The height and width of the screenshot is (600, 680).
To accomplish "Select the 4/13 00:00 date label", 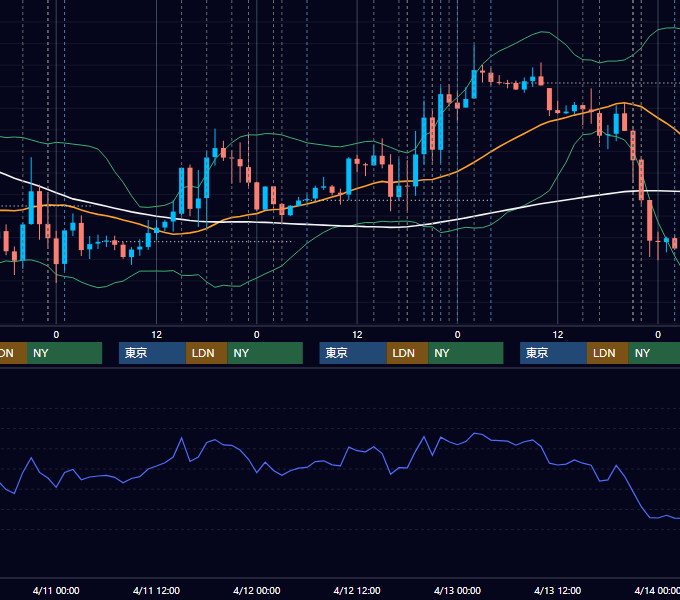I will point(457,590).
